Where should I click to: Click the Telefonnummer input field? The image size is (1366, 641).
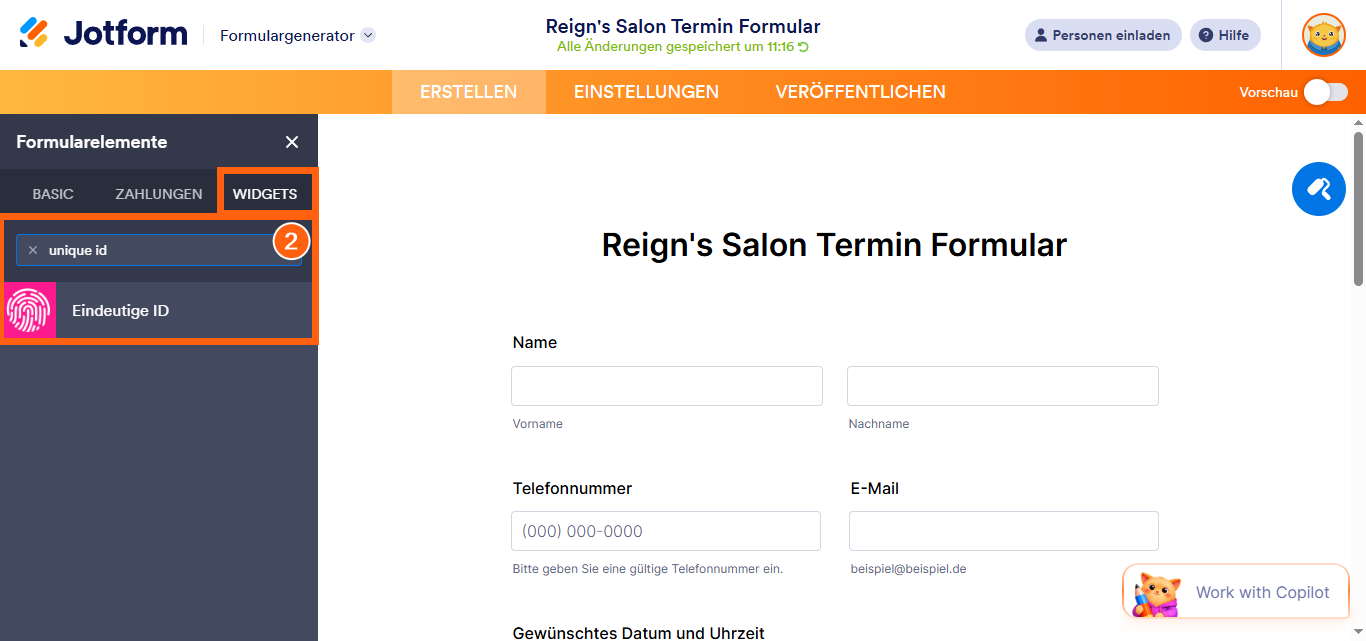(665, 531)
